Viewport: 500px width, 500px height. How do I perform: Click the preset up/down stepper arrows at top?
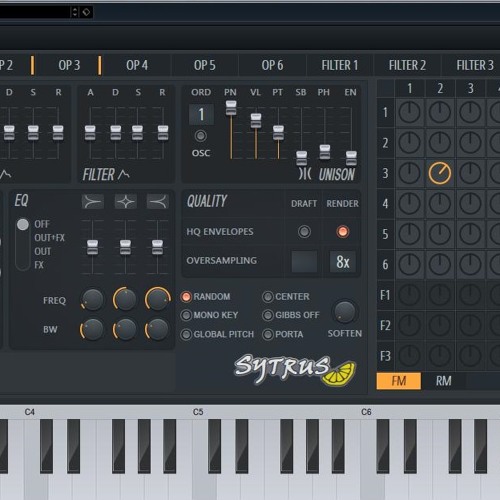tap(75, 12)
